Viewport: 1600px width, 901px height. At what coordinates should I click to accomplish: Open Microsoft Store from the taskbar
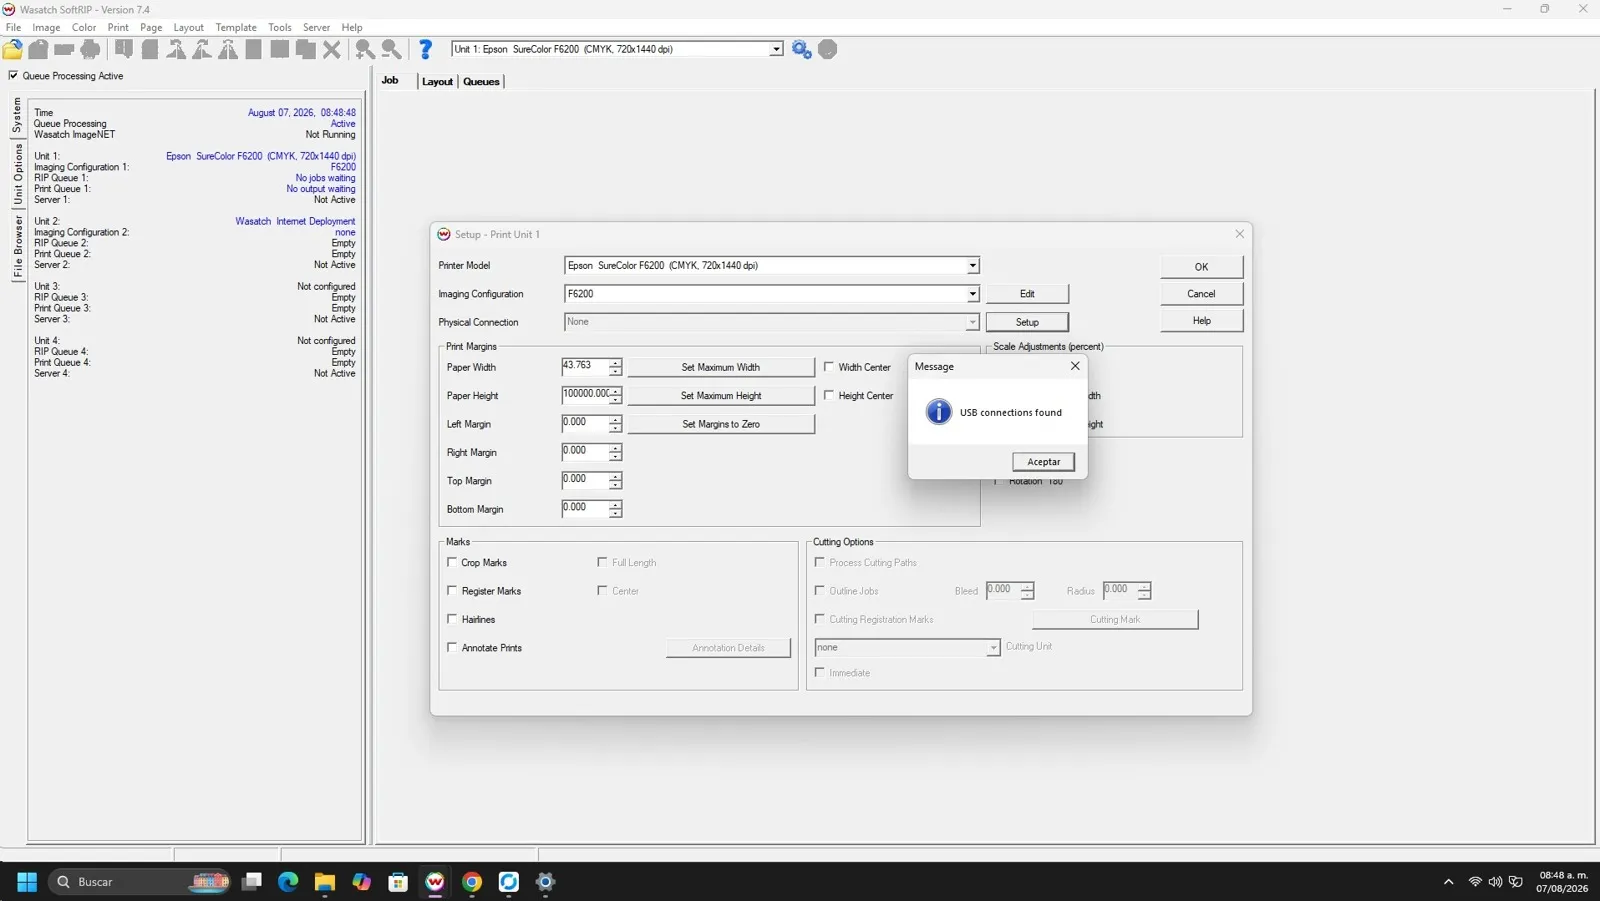tap(398, 882)
